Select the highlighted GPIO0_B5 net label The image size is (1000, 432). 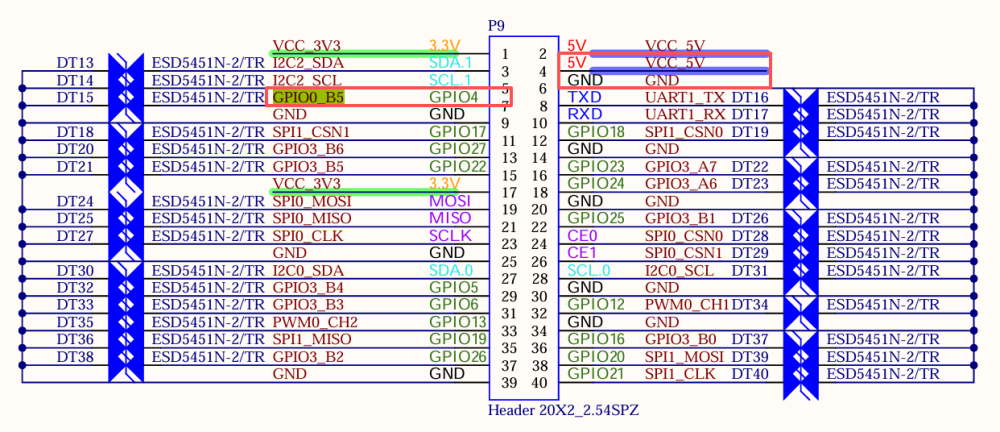pyautogui.click(x=309, y=98)
